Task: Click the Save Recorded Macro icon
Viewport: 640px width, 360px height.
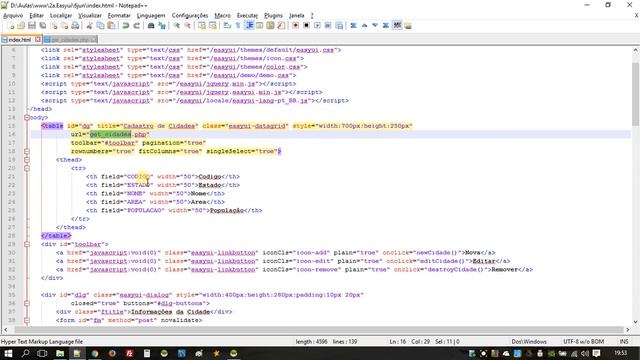Action: [339, 26]
